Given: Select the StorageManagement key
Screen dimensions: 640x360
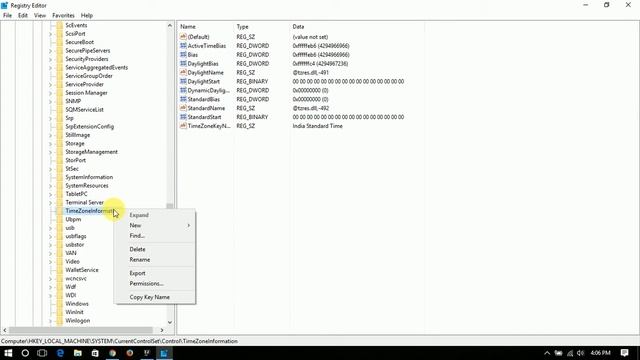Looking at the screenshot, I should coord(91,152).
